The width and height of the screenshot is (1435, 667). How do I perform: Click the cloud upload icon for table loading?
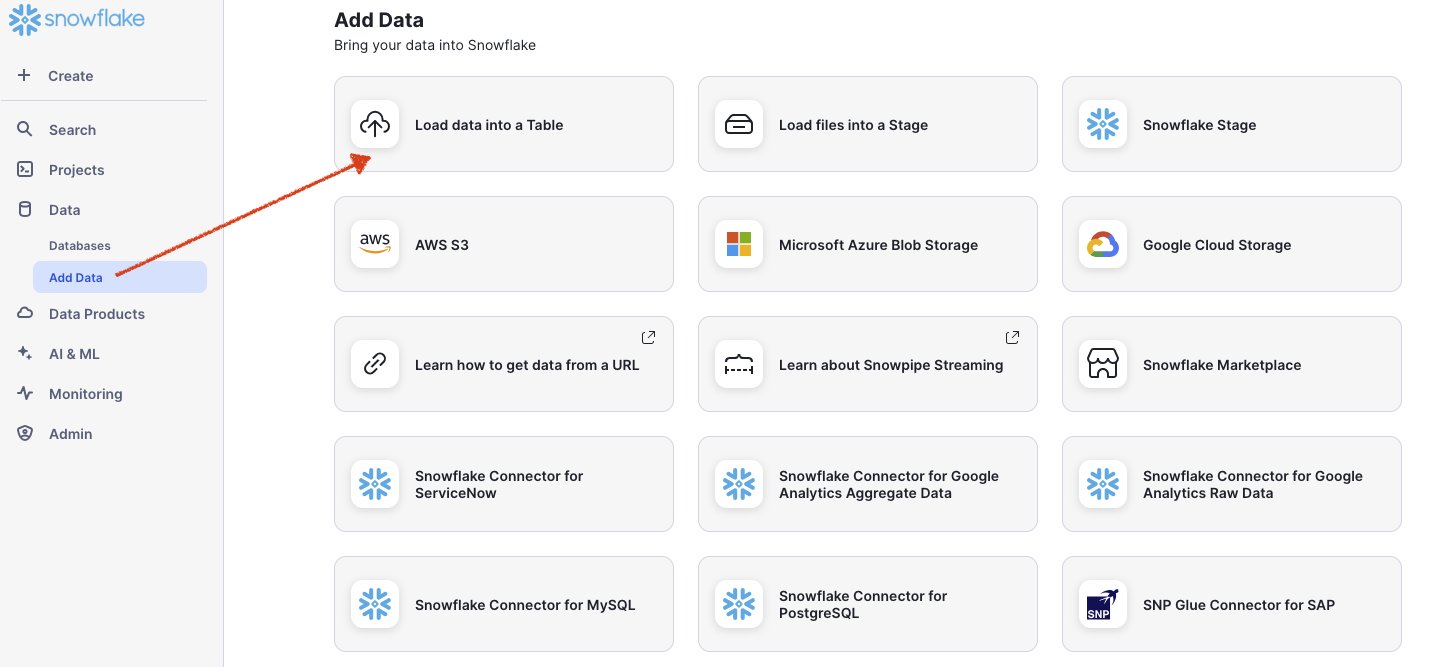375,125
